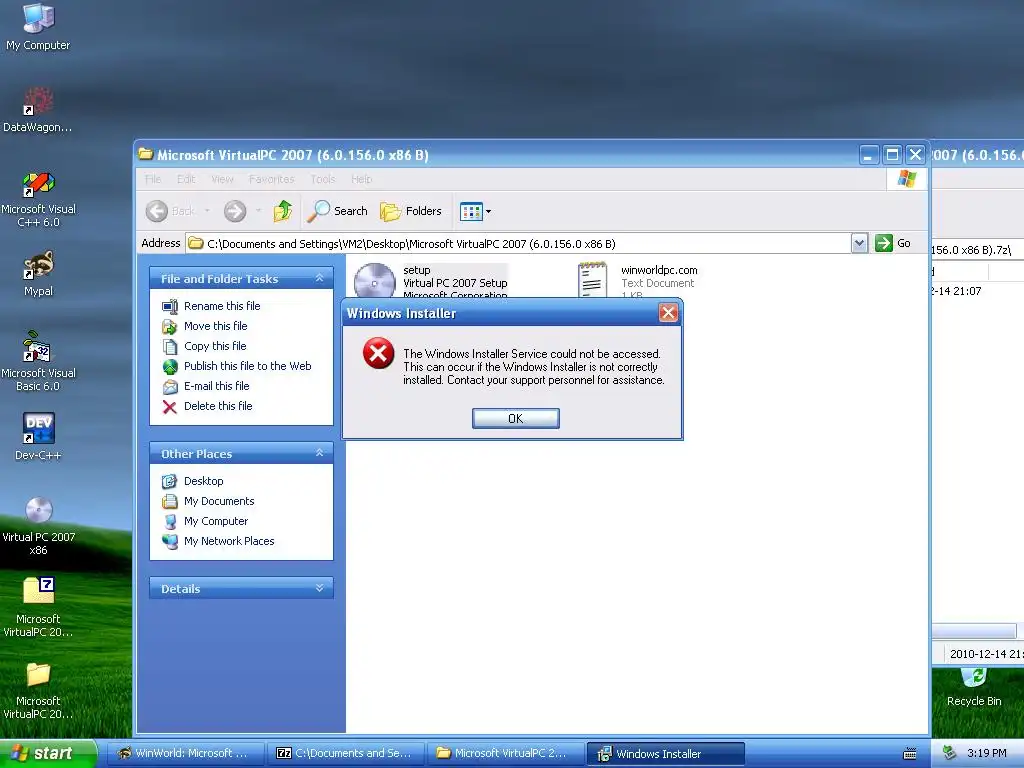Open the Help menu
1024x768 pixels.
pos(361,179)
